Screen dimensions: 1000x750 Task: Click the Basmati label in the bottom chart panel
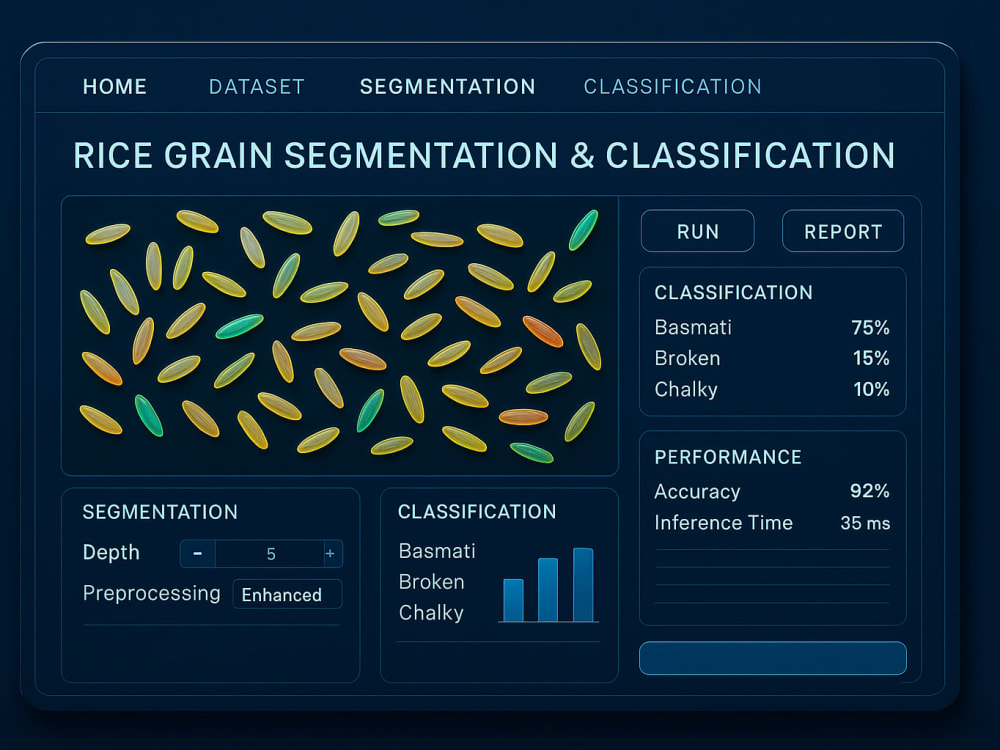coord(437,551)
